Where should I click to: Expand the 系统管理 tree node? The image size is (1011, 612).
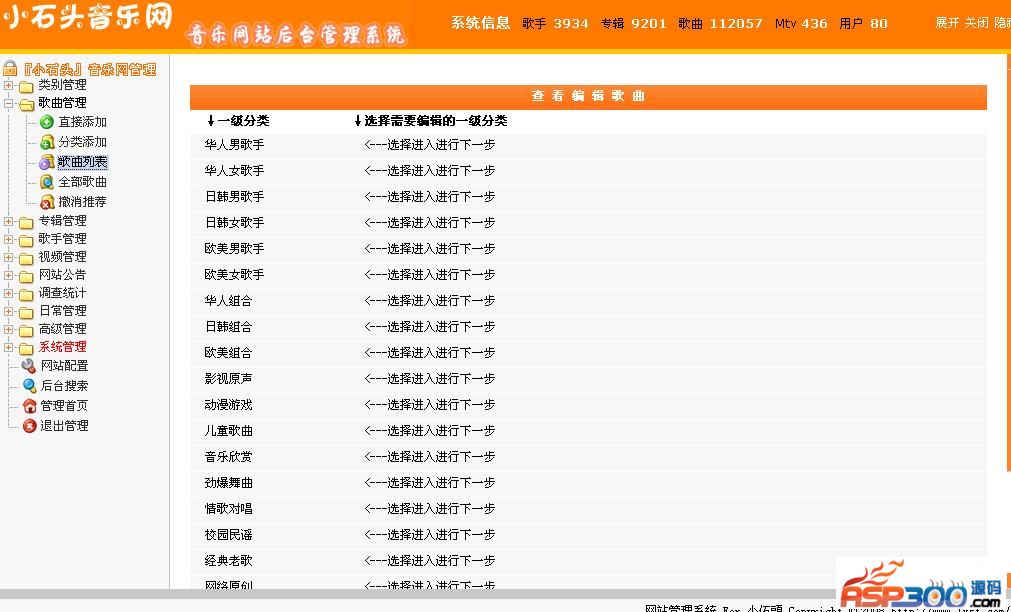pos(8,348)
